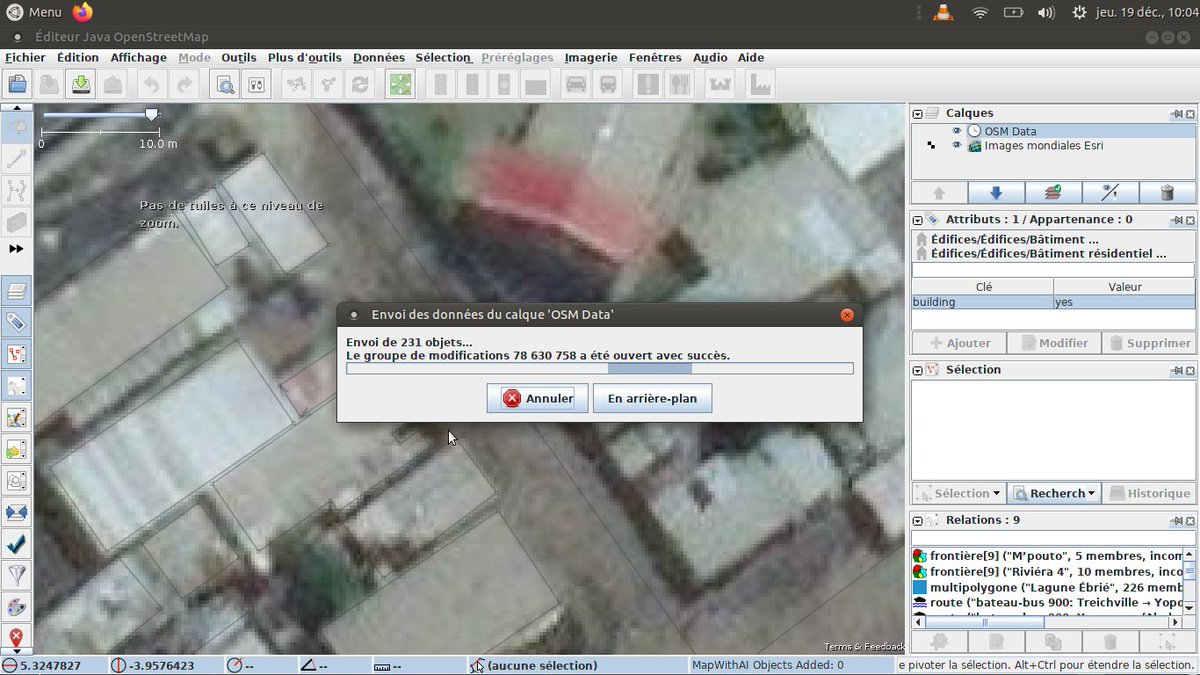The width and height of the screenshot is (1200, 675).
Task: Click the move layer up arrow button
Action: pos(938,193)
